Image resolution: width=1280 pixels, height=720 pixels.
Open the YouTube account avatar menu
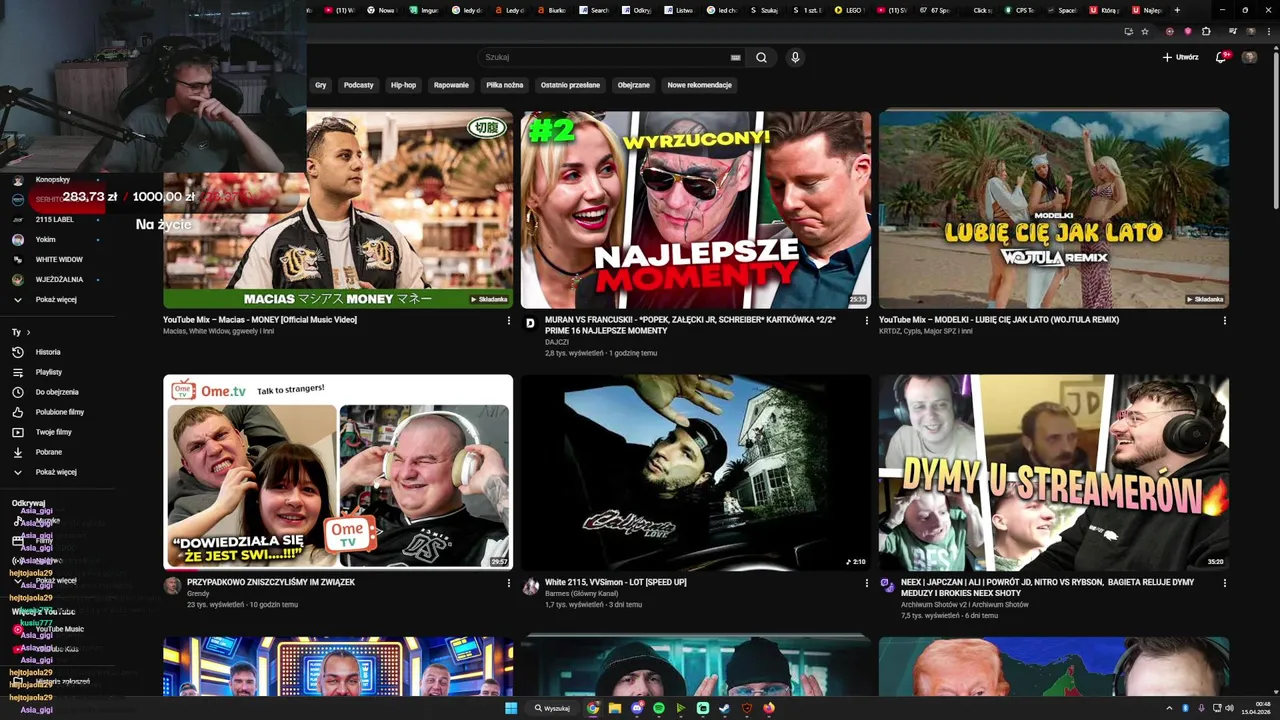[1249, 57]
